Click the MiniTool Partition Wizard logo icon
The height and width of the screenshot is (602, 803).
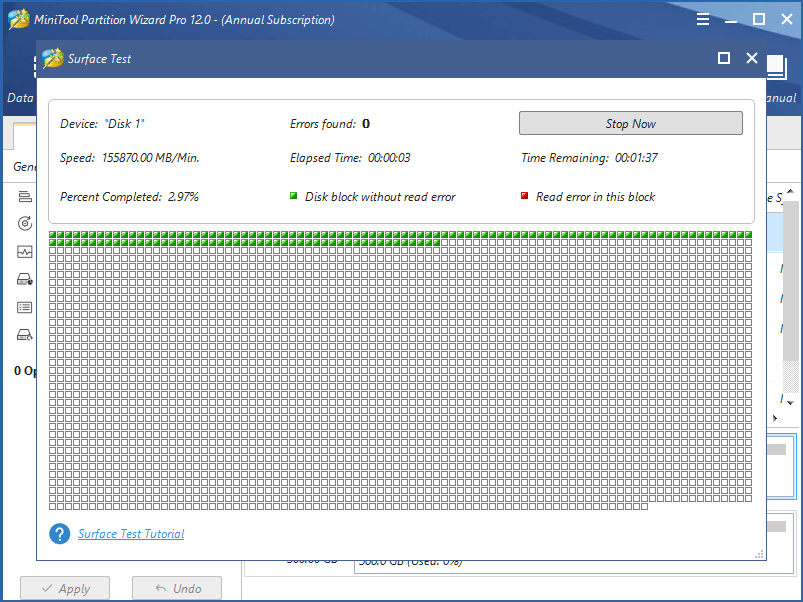pyautogui.click(x=19, y=19)
